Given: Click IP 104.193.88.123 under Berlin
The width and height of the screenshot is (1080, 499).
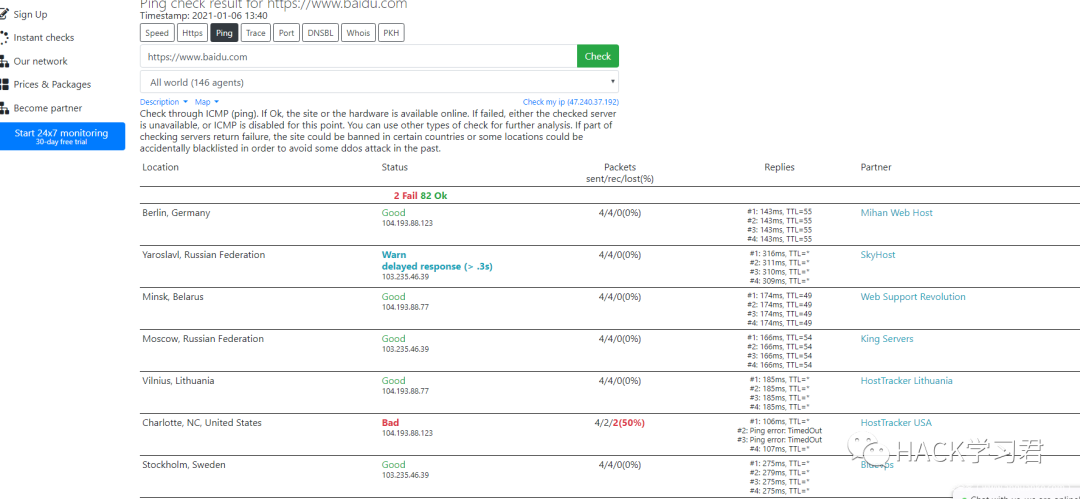Looking at the screenshot, I should 407,223.
